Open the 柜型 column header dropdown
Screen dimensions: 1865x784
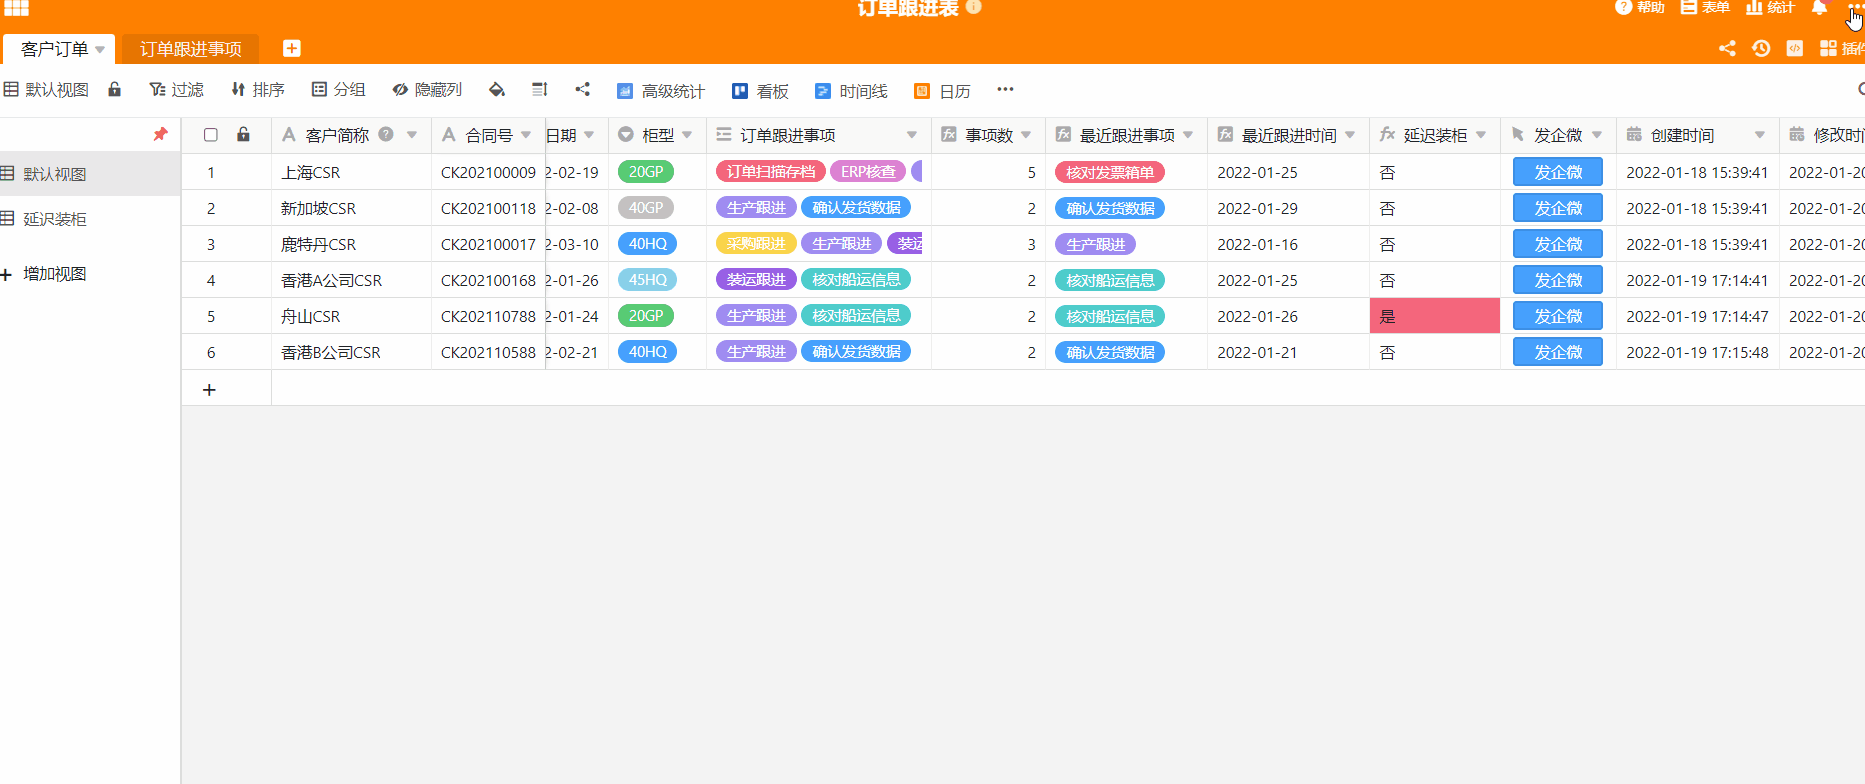687,135
